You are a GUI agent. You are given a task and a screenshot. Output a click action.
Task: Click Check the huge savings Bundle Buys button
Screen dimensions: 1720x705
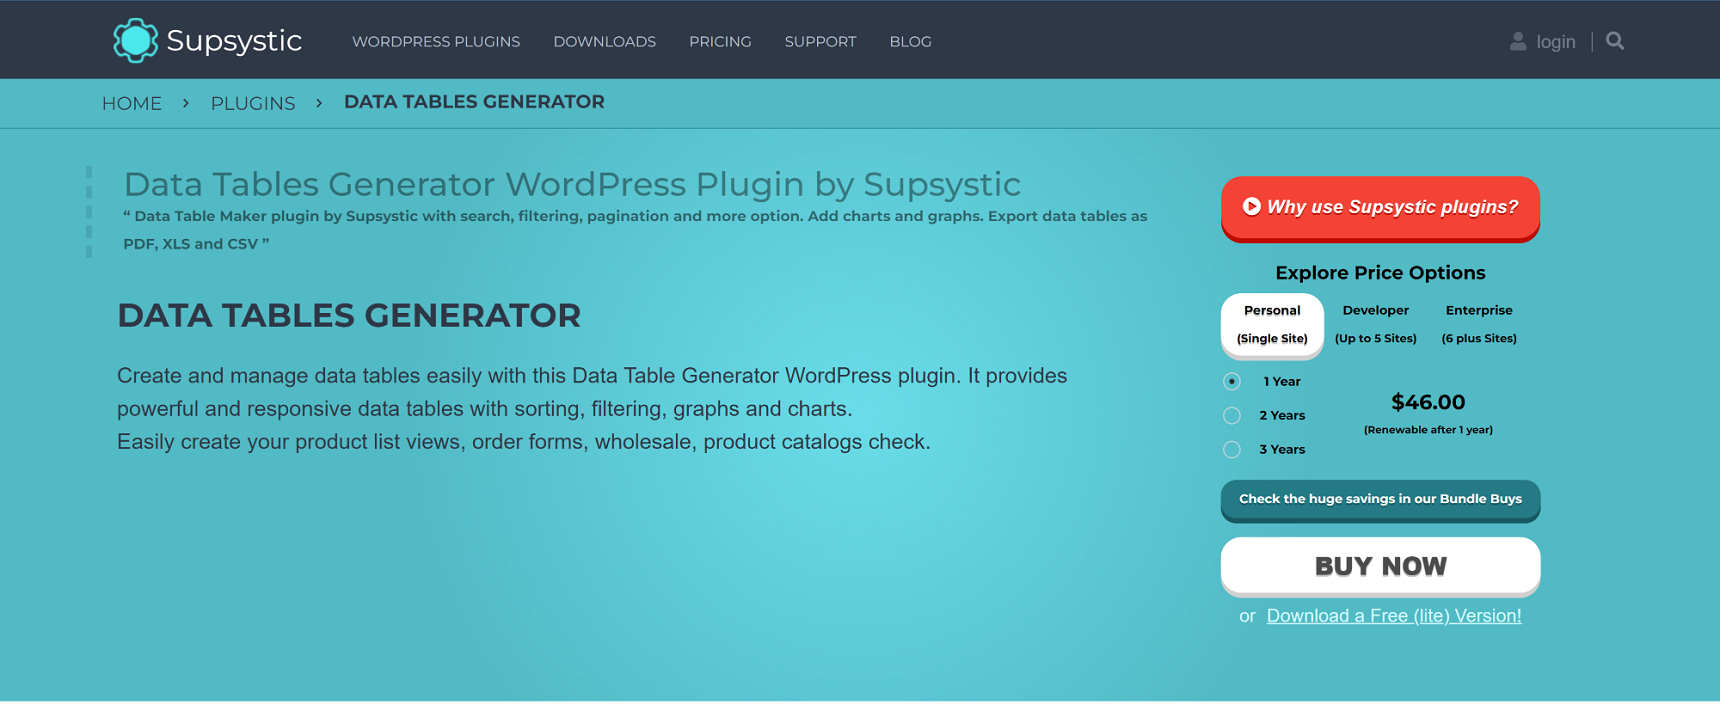pyautogui.click(x=1380, y=500)
